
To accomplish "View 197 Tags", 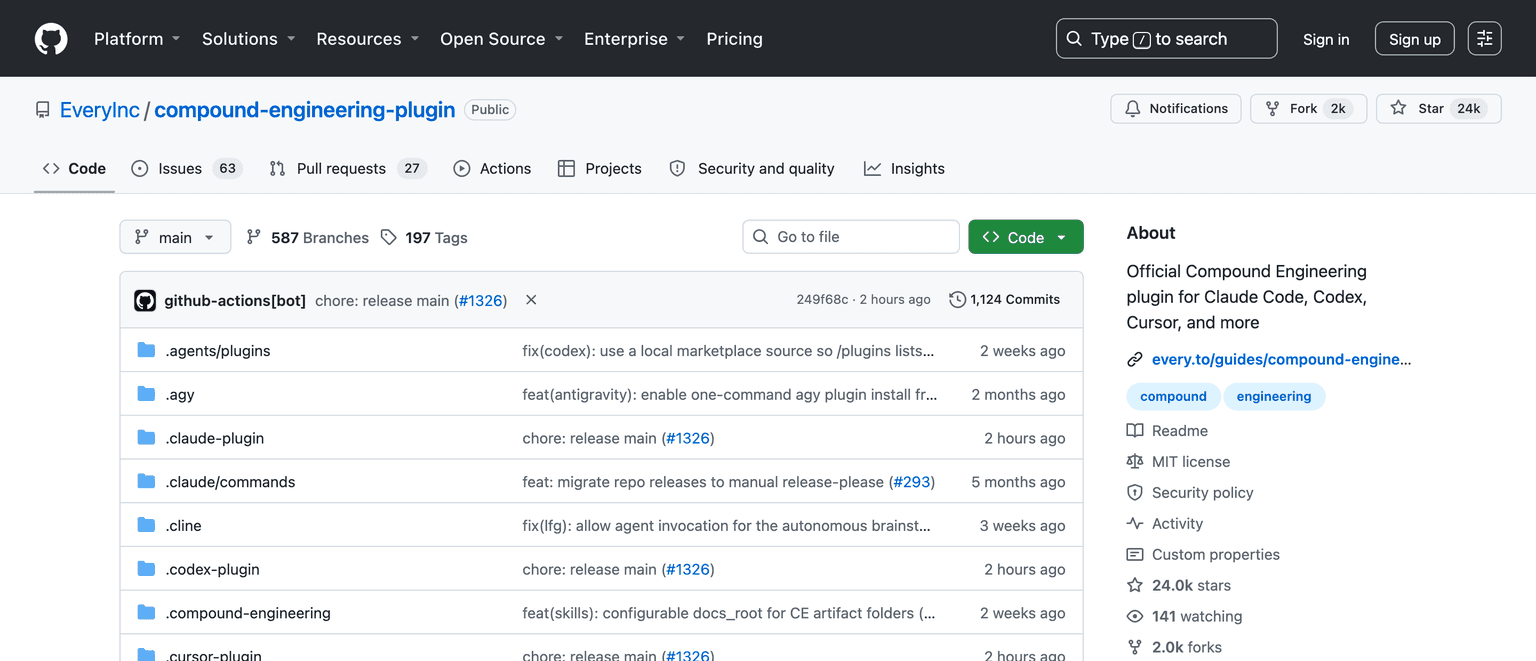I will click(x=424, y=238).
